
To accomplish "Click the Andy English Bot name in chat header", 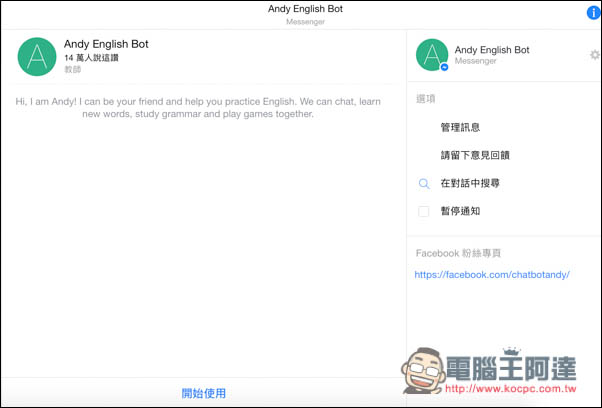I will click(106, 44).
